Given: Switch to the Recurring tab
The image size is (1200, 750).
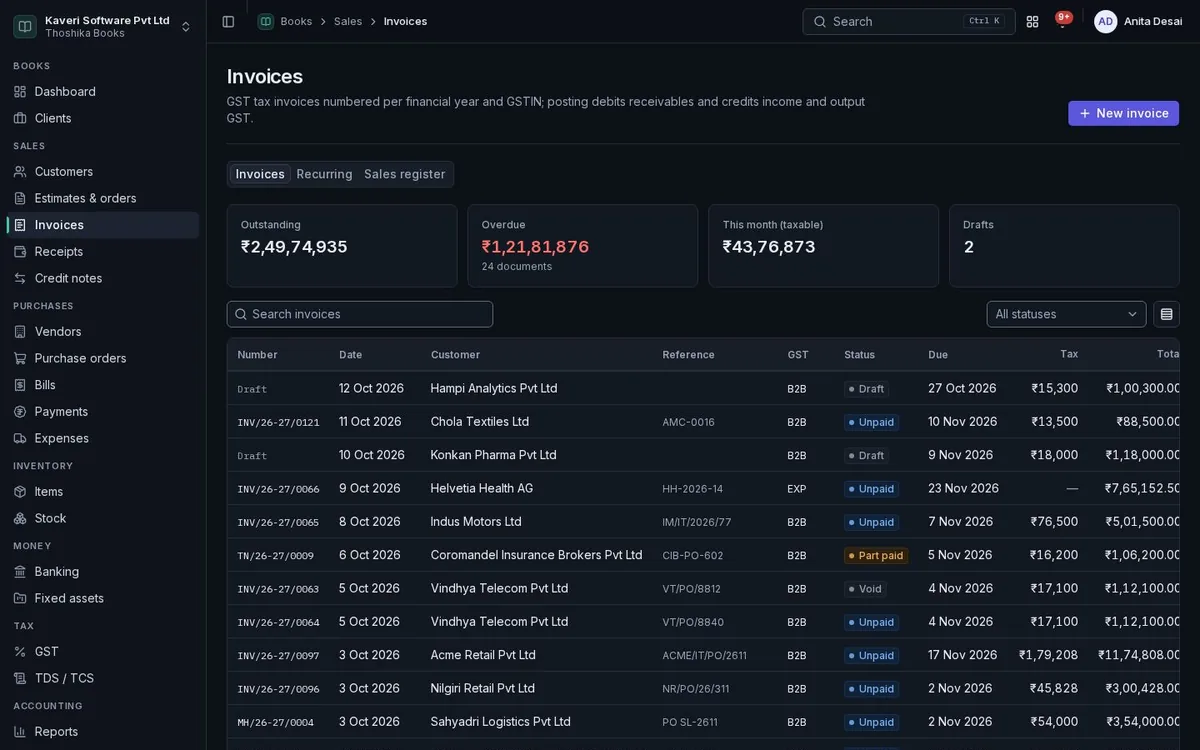Looking at the screenshot, I should pos(324,174).
